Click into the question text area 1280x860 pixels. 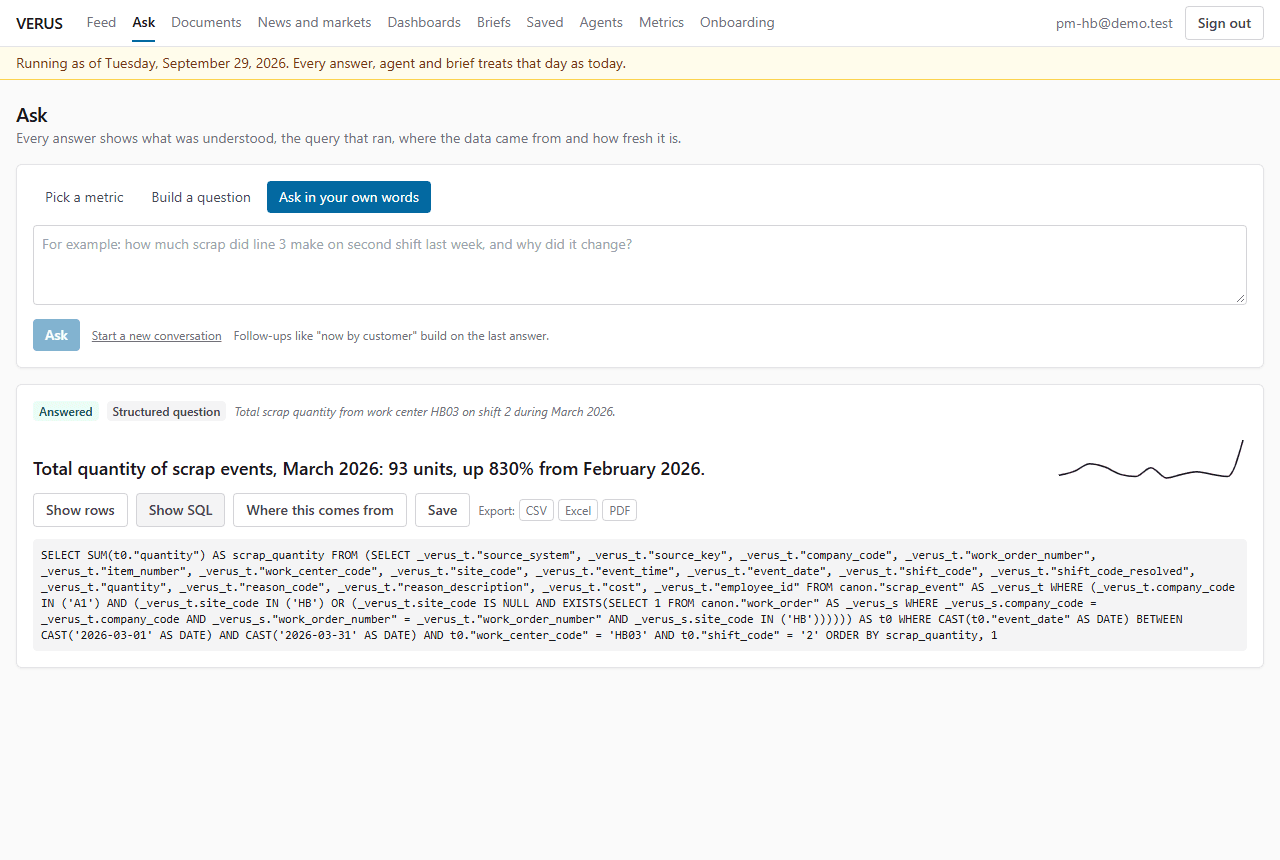pos(640,265)
